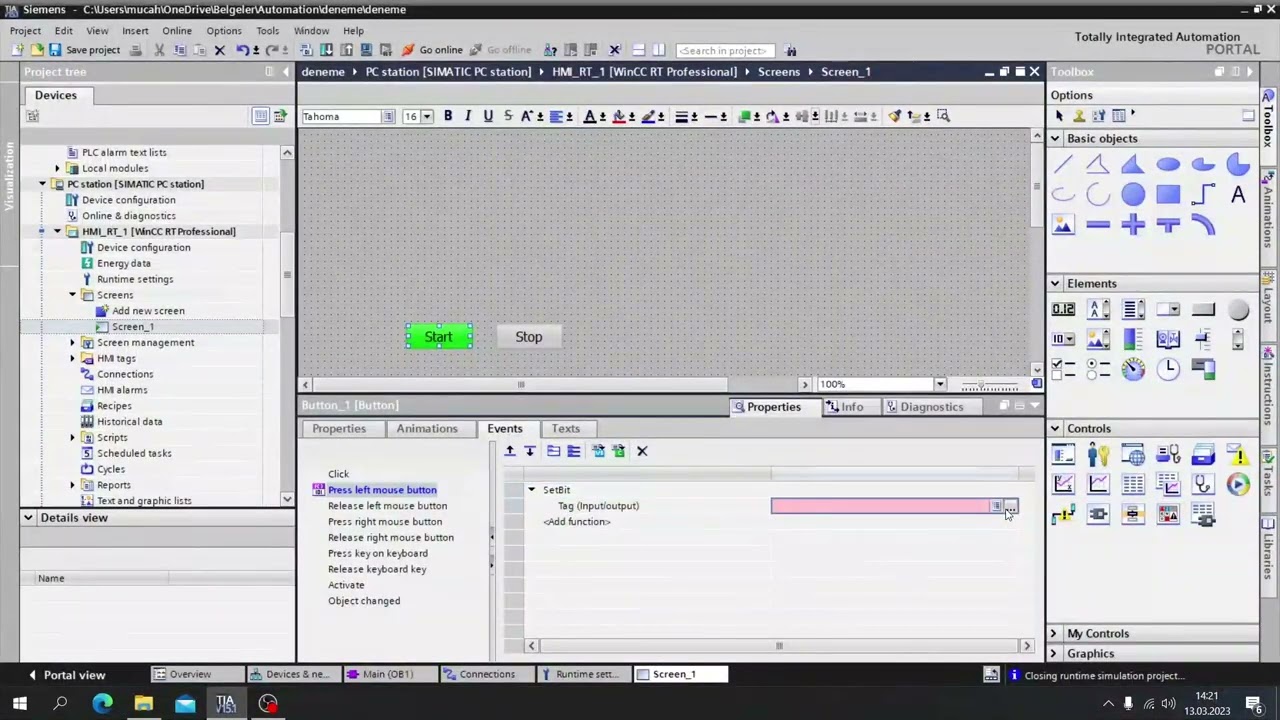
Task: Open Edge browser from taskbar
Action: click(102, 704)
